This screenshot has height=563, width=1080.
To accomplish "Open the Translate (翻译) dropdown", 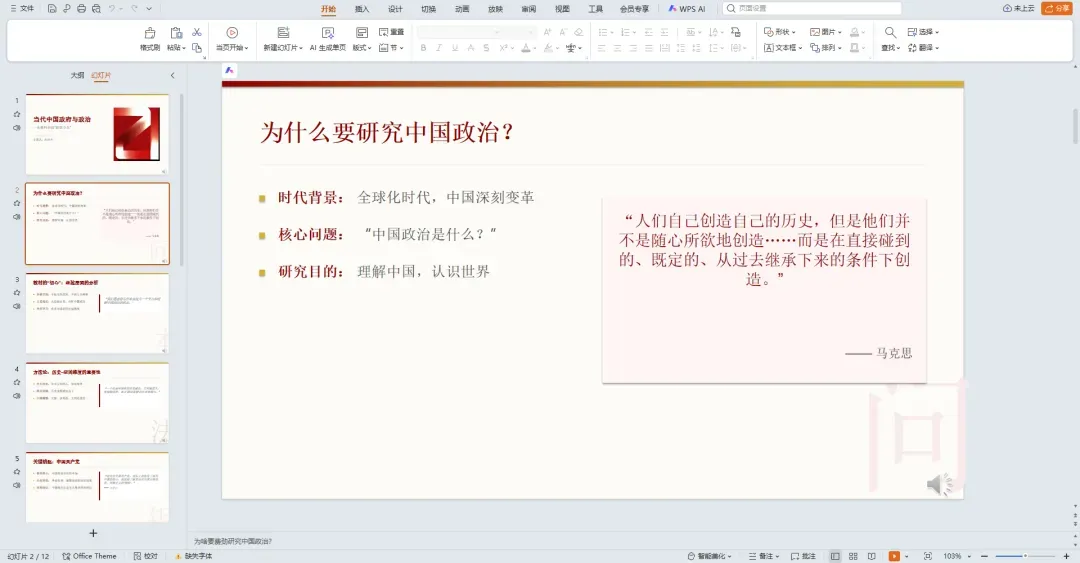I will coord(923,48).
